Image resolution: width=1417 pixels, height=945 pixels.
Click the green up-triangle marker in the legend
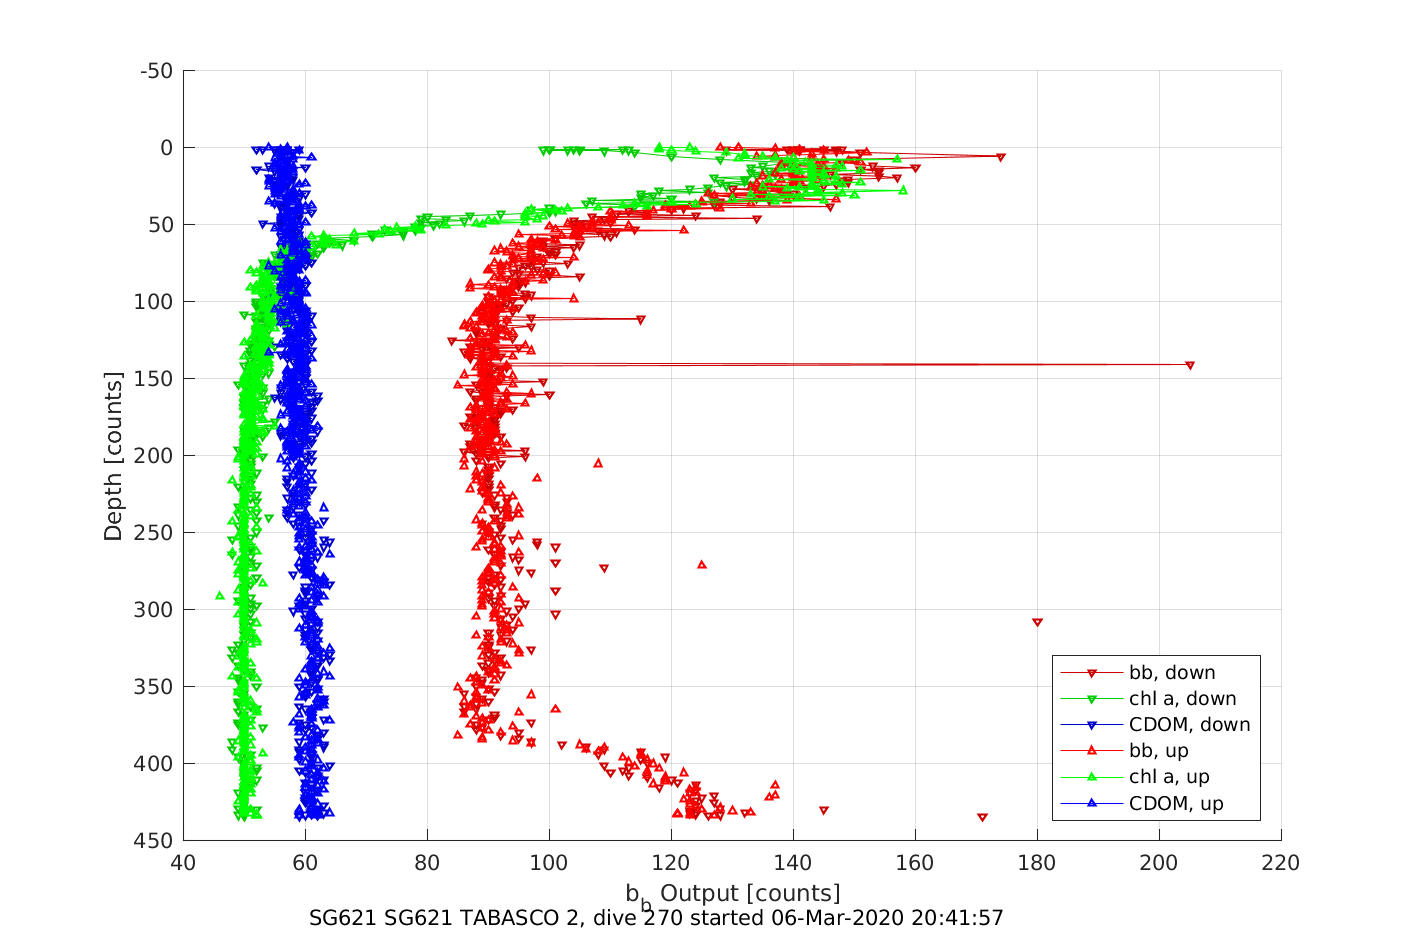point(1092,777)
